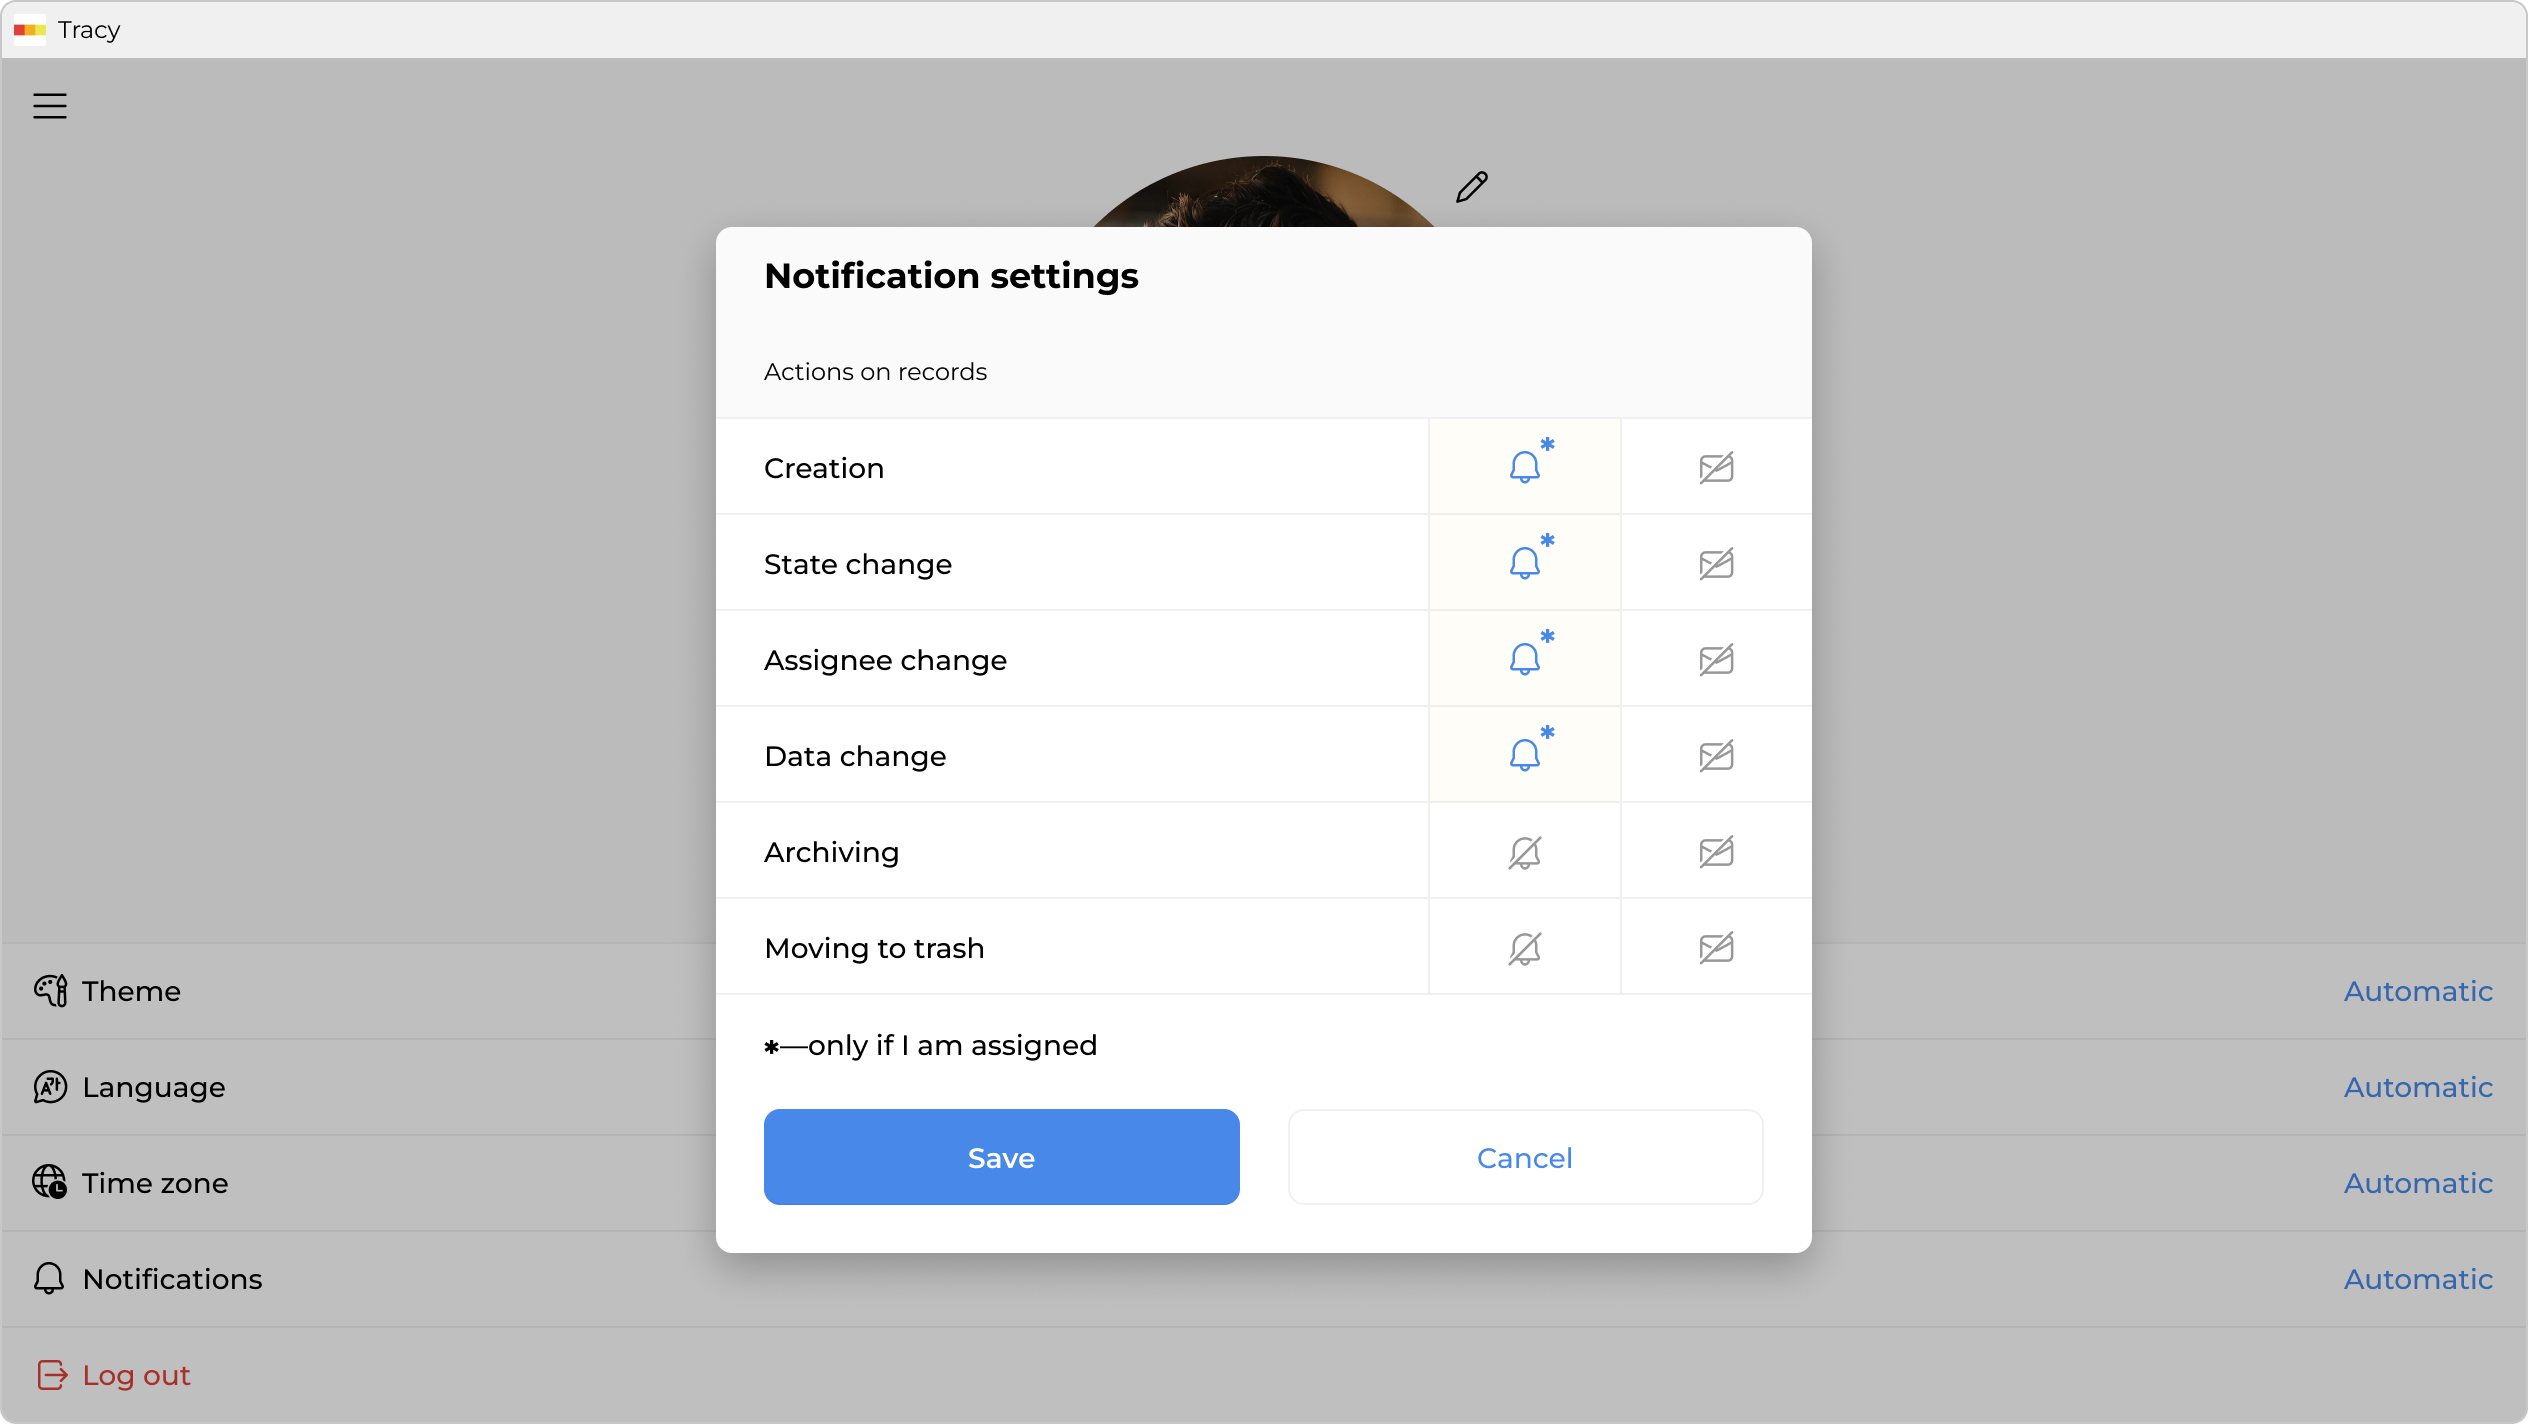Image resolution: width=2528 pixels, height=1424 pixels.
Task: Save the notification settings
Action: click(x=1001, y=1157)
